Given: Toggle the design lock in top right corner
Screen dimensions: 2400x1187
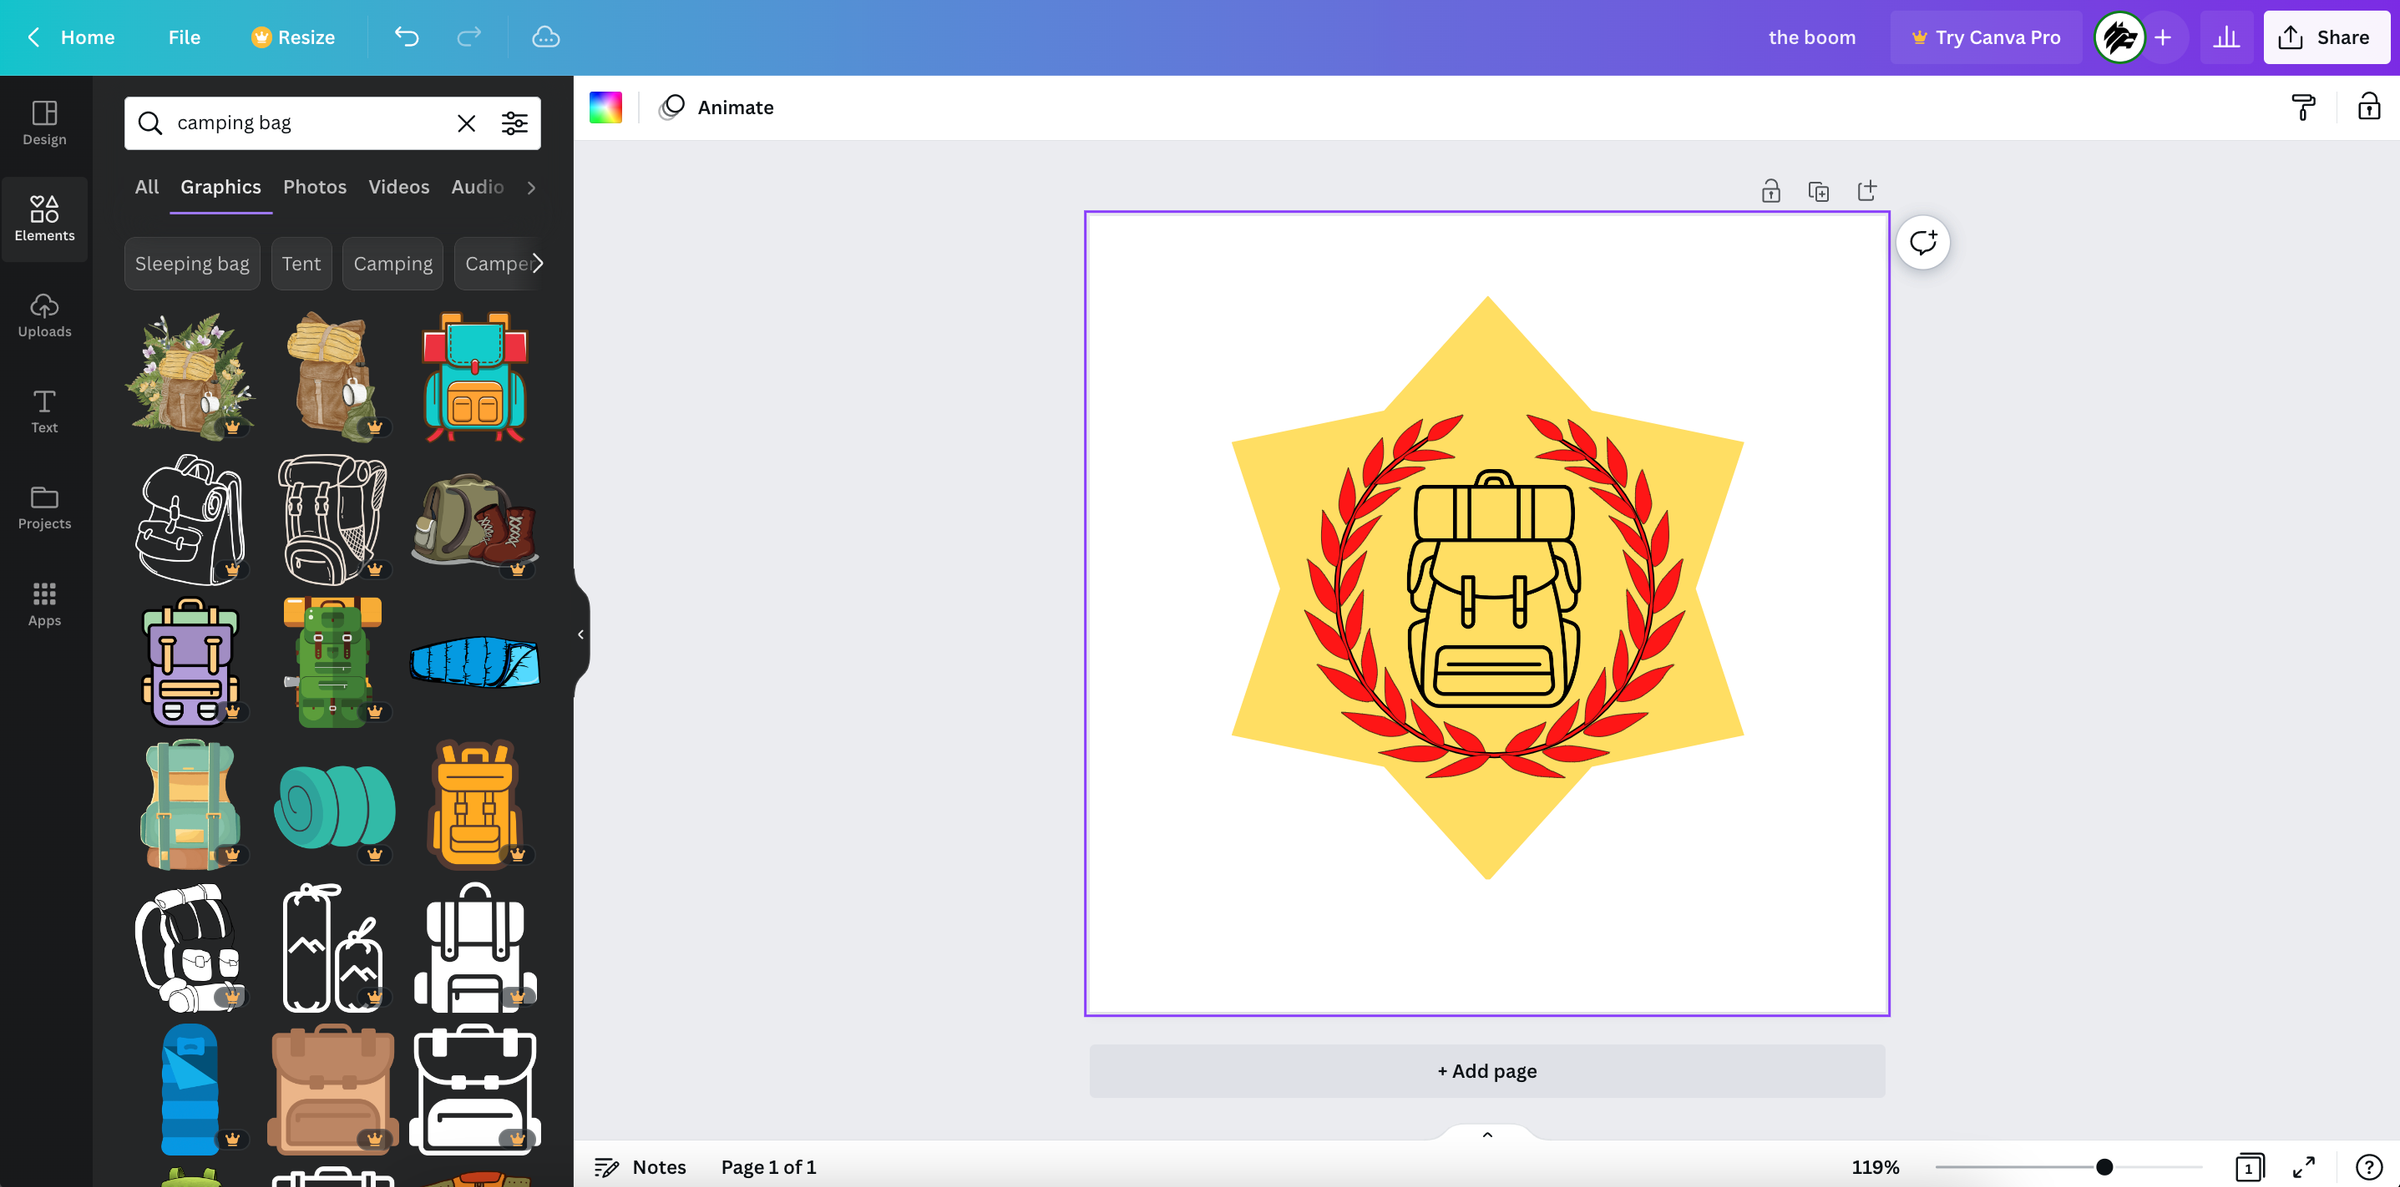Looking at the screenshot, I should (x=2368, y=107).
